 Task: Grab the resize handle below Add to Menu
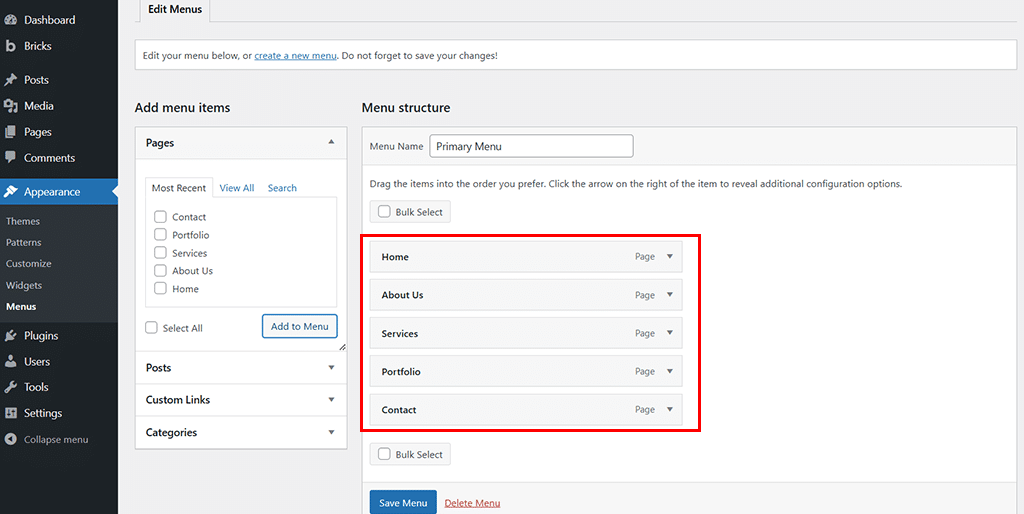pos(342,347)
